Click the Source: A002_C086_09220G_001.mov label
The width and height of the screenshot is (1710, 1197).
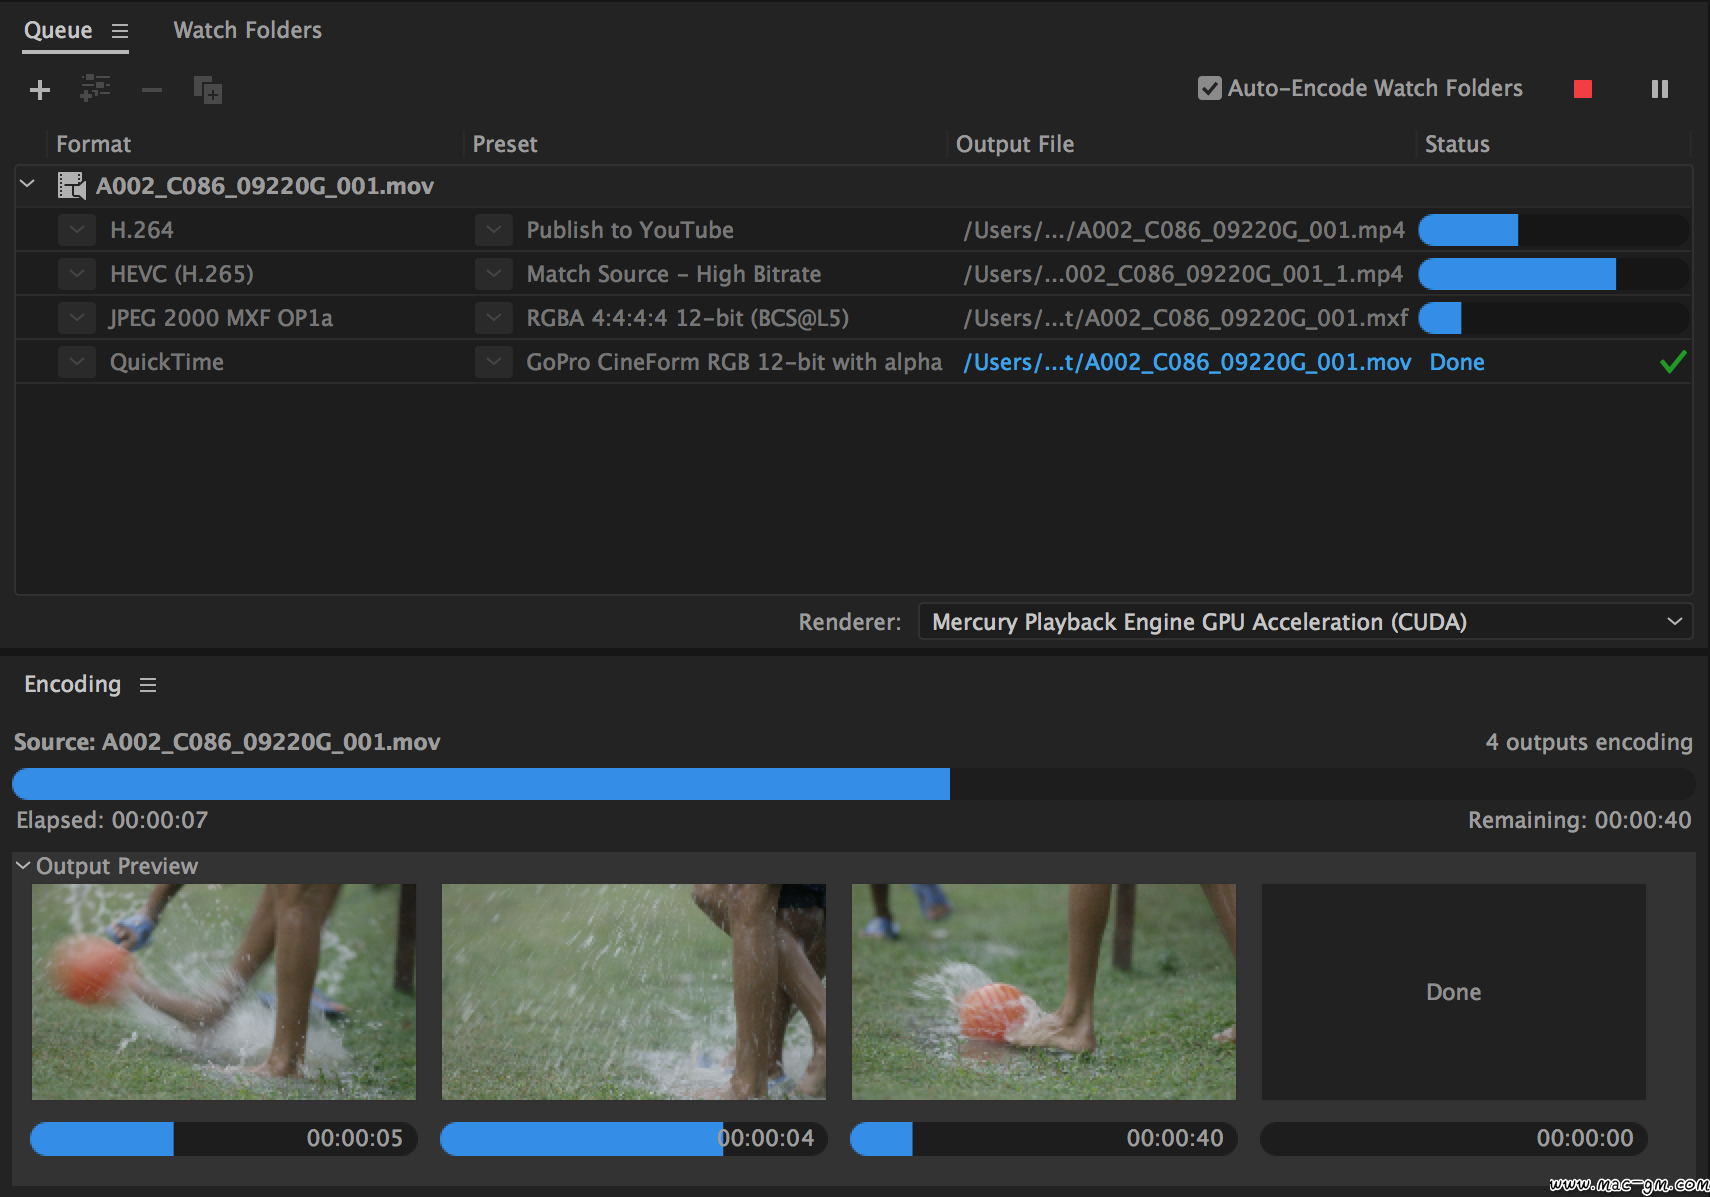(227, 742)
